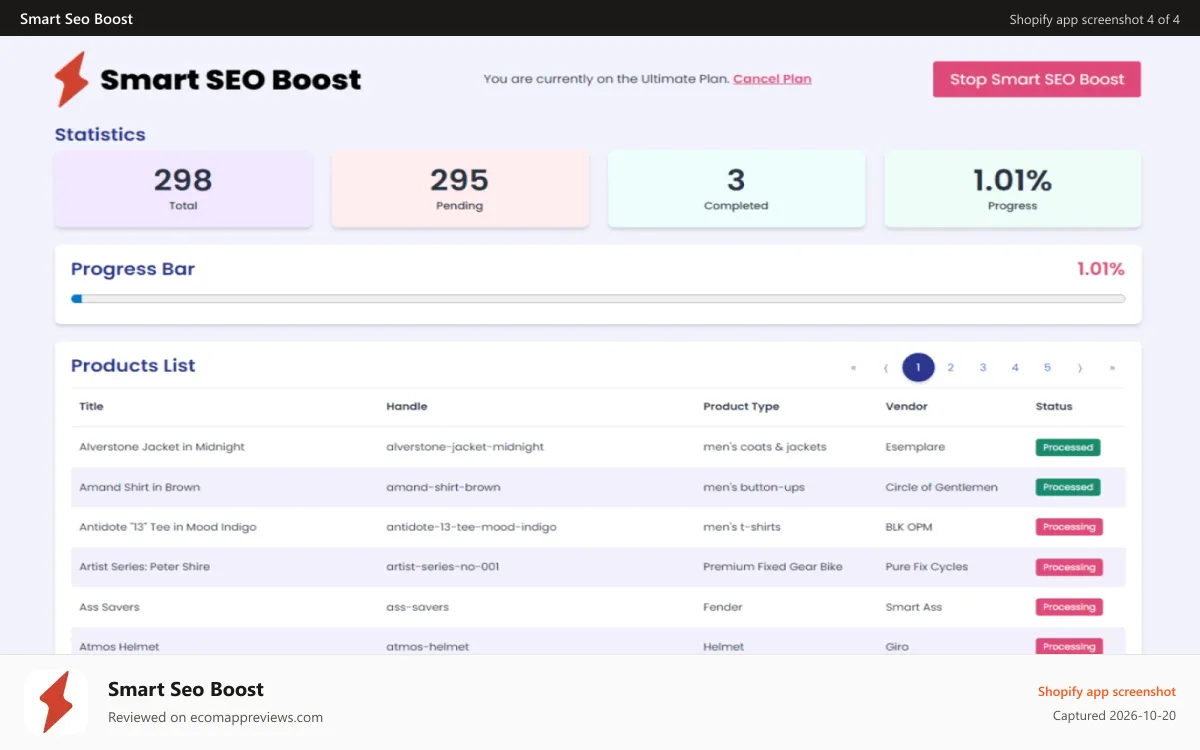1200x750 pixels.
Task: Click the Progress 1.01% statistics card
Action: (x=1013, y=189)
